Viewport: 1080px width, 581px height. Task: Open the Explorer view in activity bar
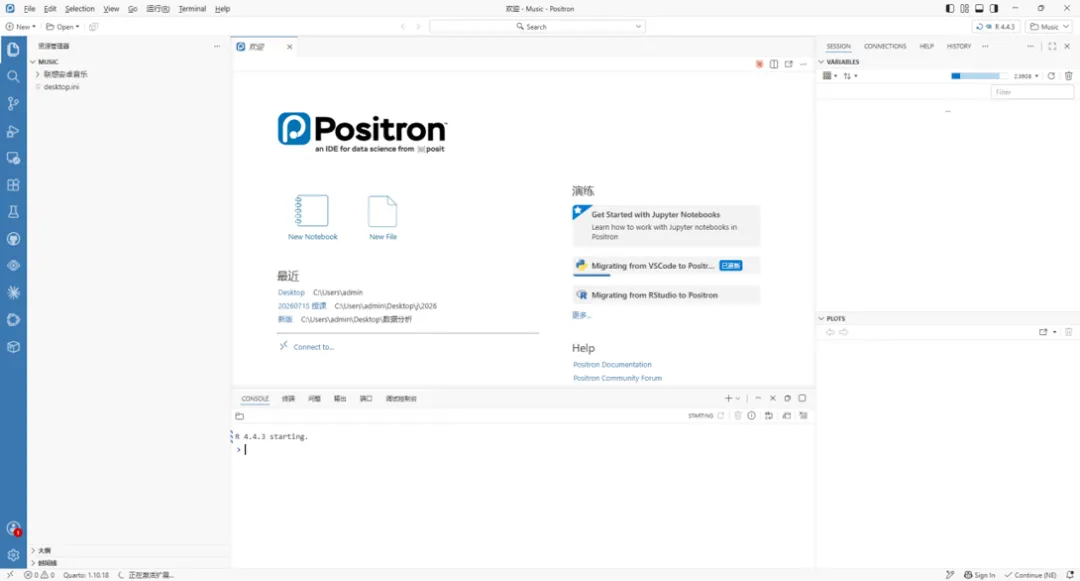(x=13, y=49)
